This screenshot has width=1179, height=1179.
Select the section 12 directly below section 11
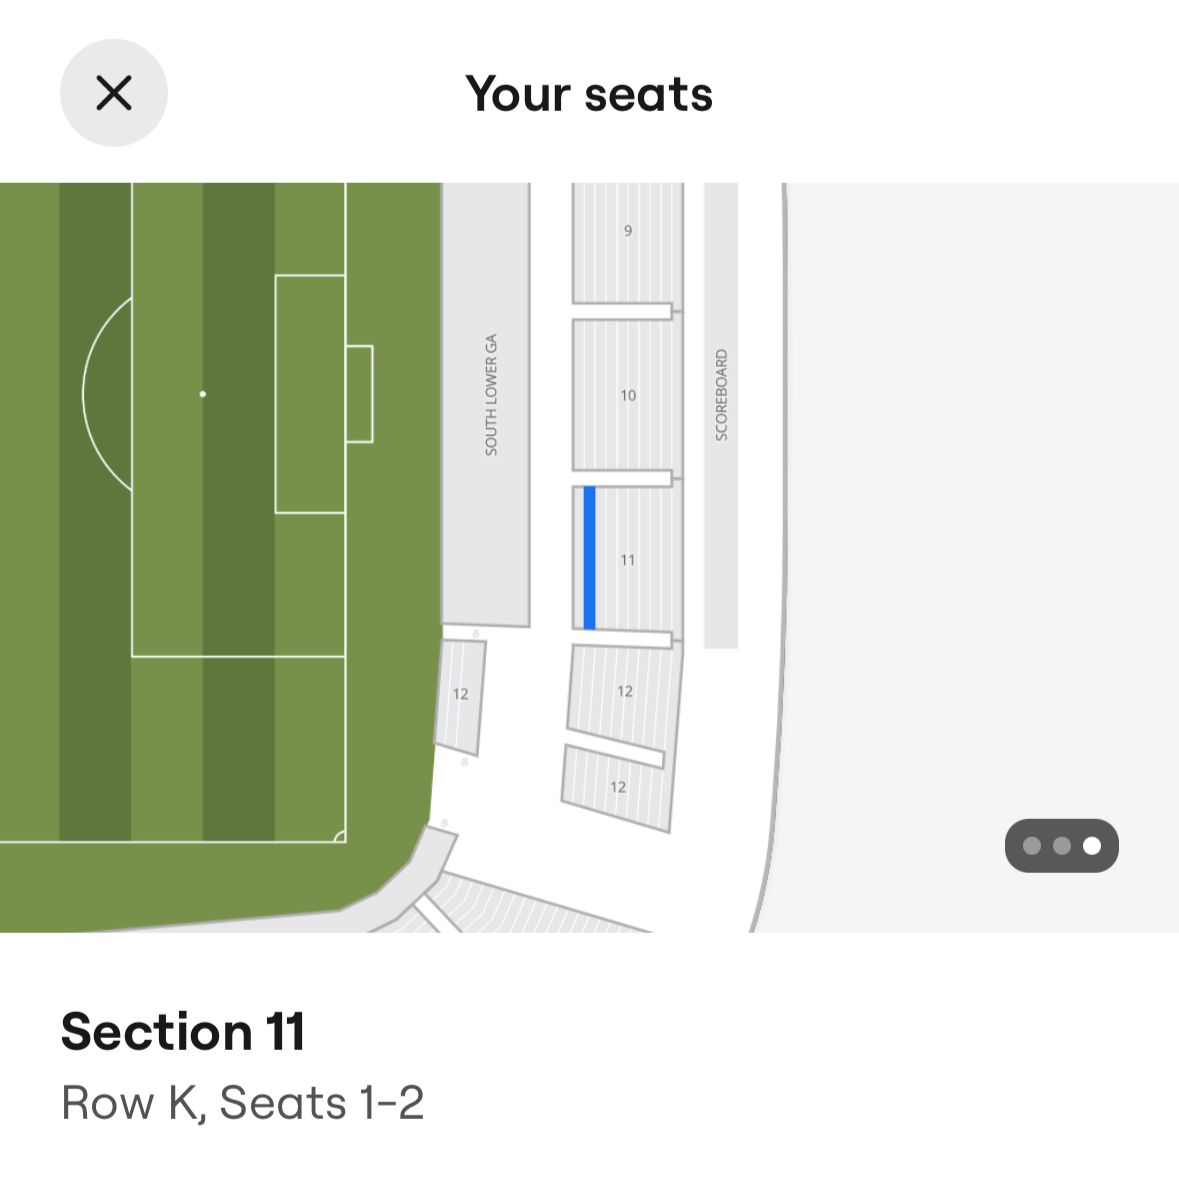(x=624, y=692)
